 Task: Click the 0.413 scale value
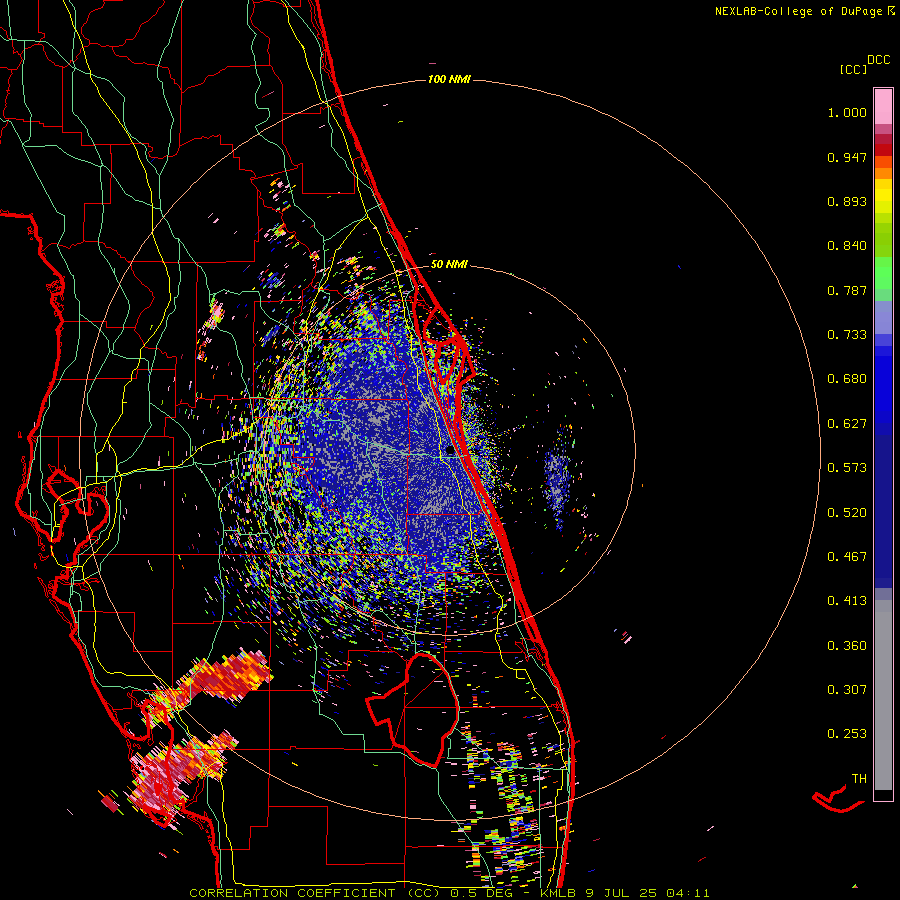847,601
